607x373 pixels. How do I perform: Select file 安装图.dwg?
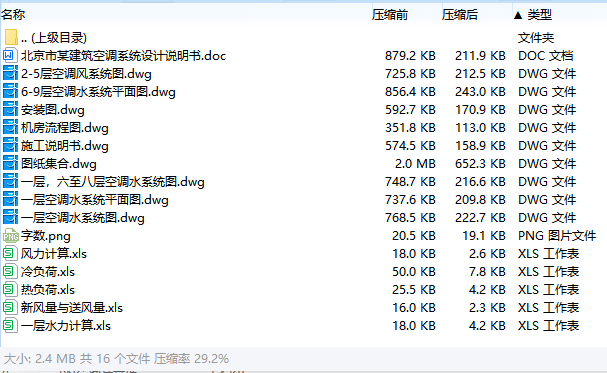tap(52, 110)
